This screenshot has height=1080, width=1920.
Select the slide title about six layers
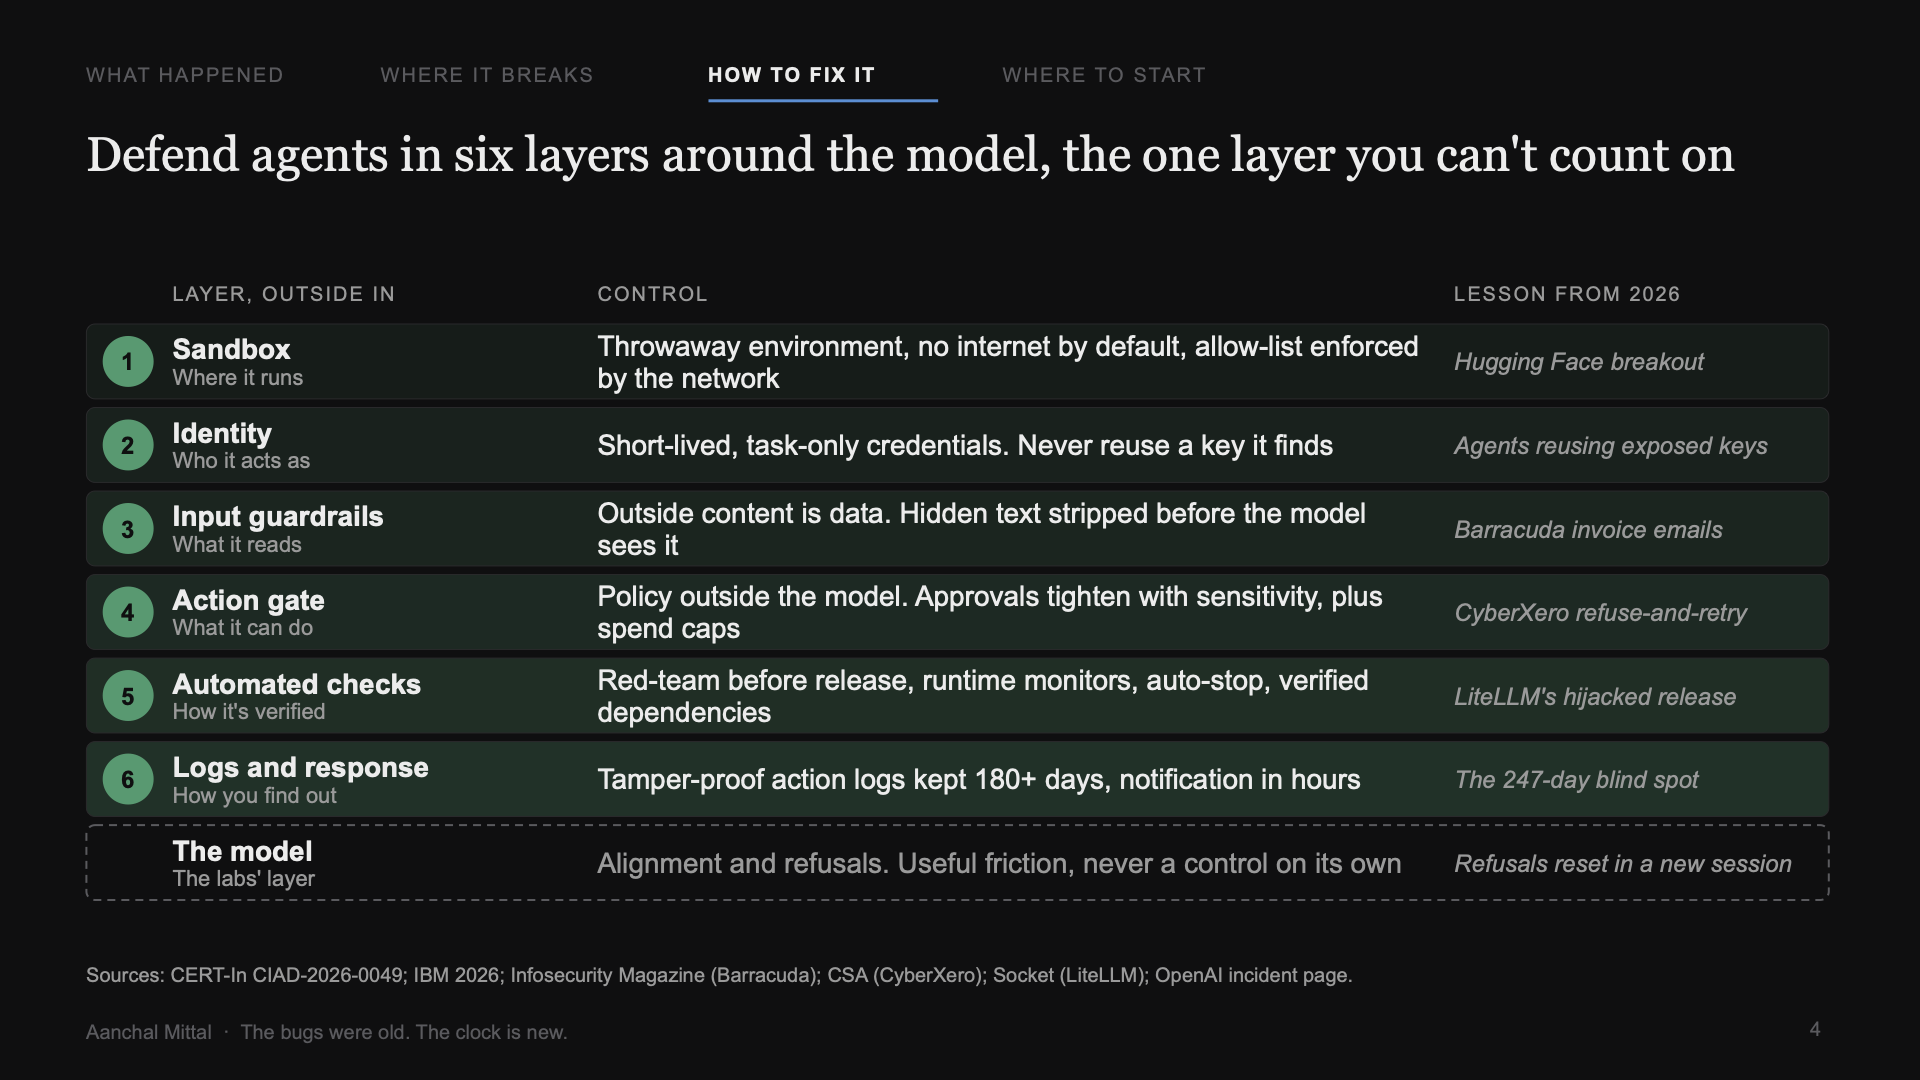910,155
